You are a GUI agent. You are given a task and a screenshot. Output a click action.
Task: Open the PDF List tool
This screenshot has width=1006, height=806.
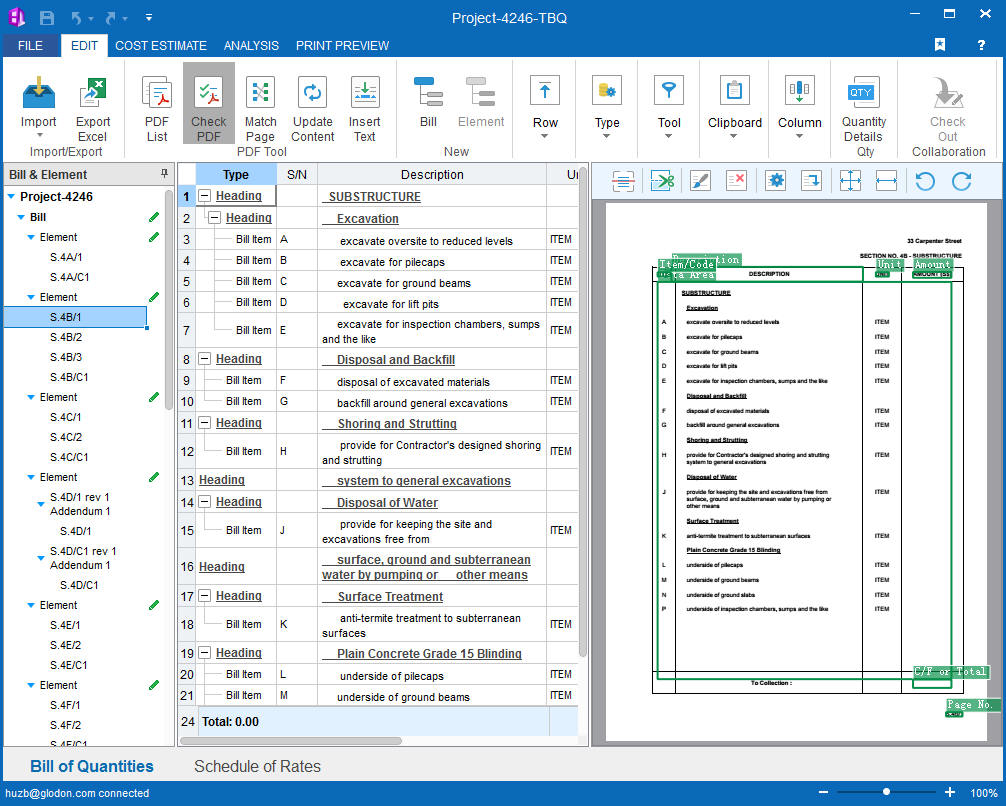(x=157, y=110)
